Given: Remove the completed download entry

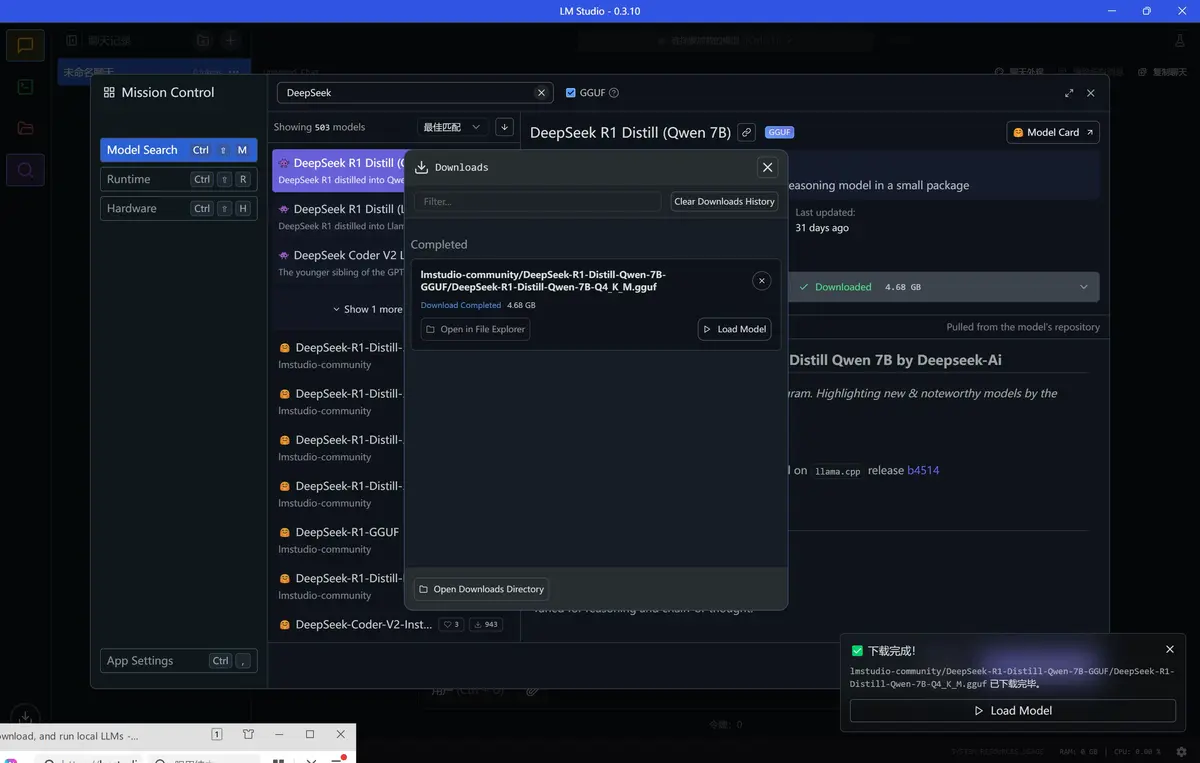Looking at the screenshot, I should coord(762,281).
